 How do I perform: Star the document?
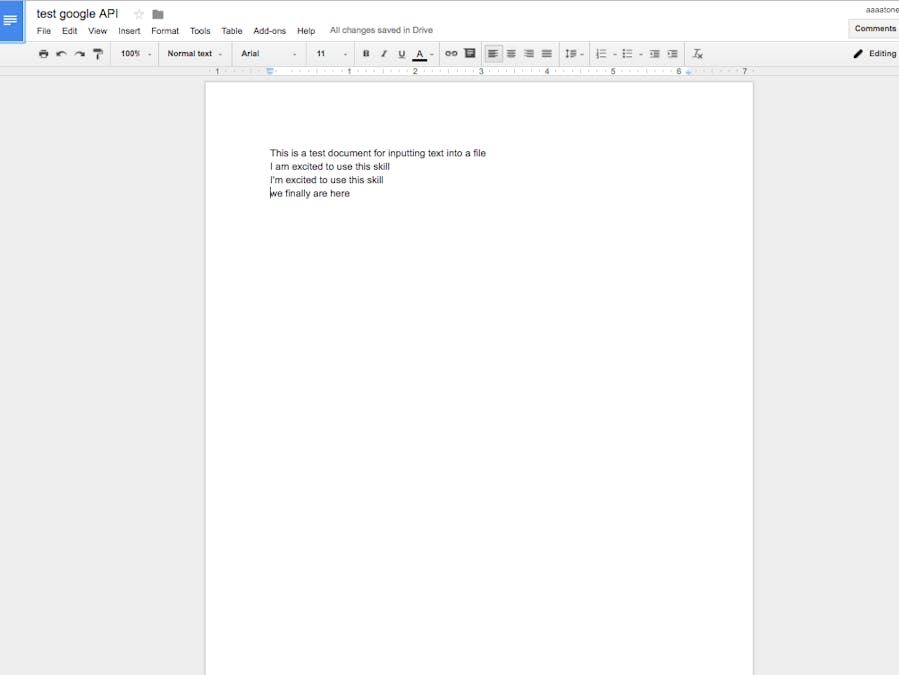tap(139, 14)
